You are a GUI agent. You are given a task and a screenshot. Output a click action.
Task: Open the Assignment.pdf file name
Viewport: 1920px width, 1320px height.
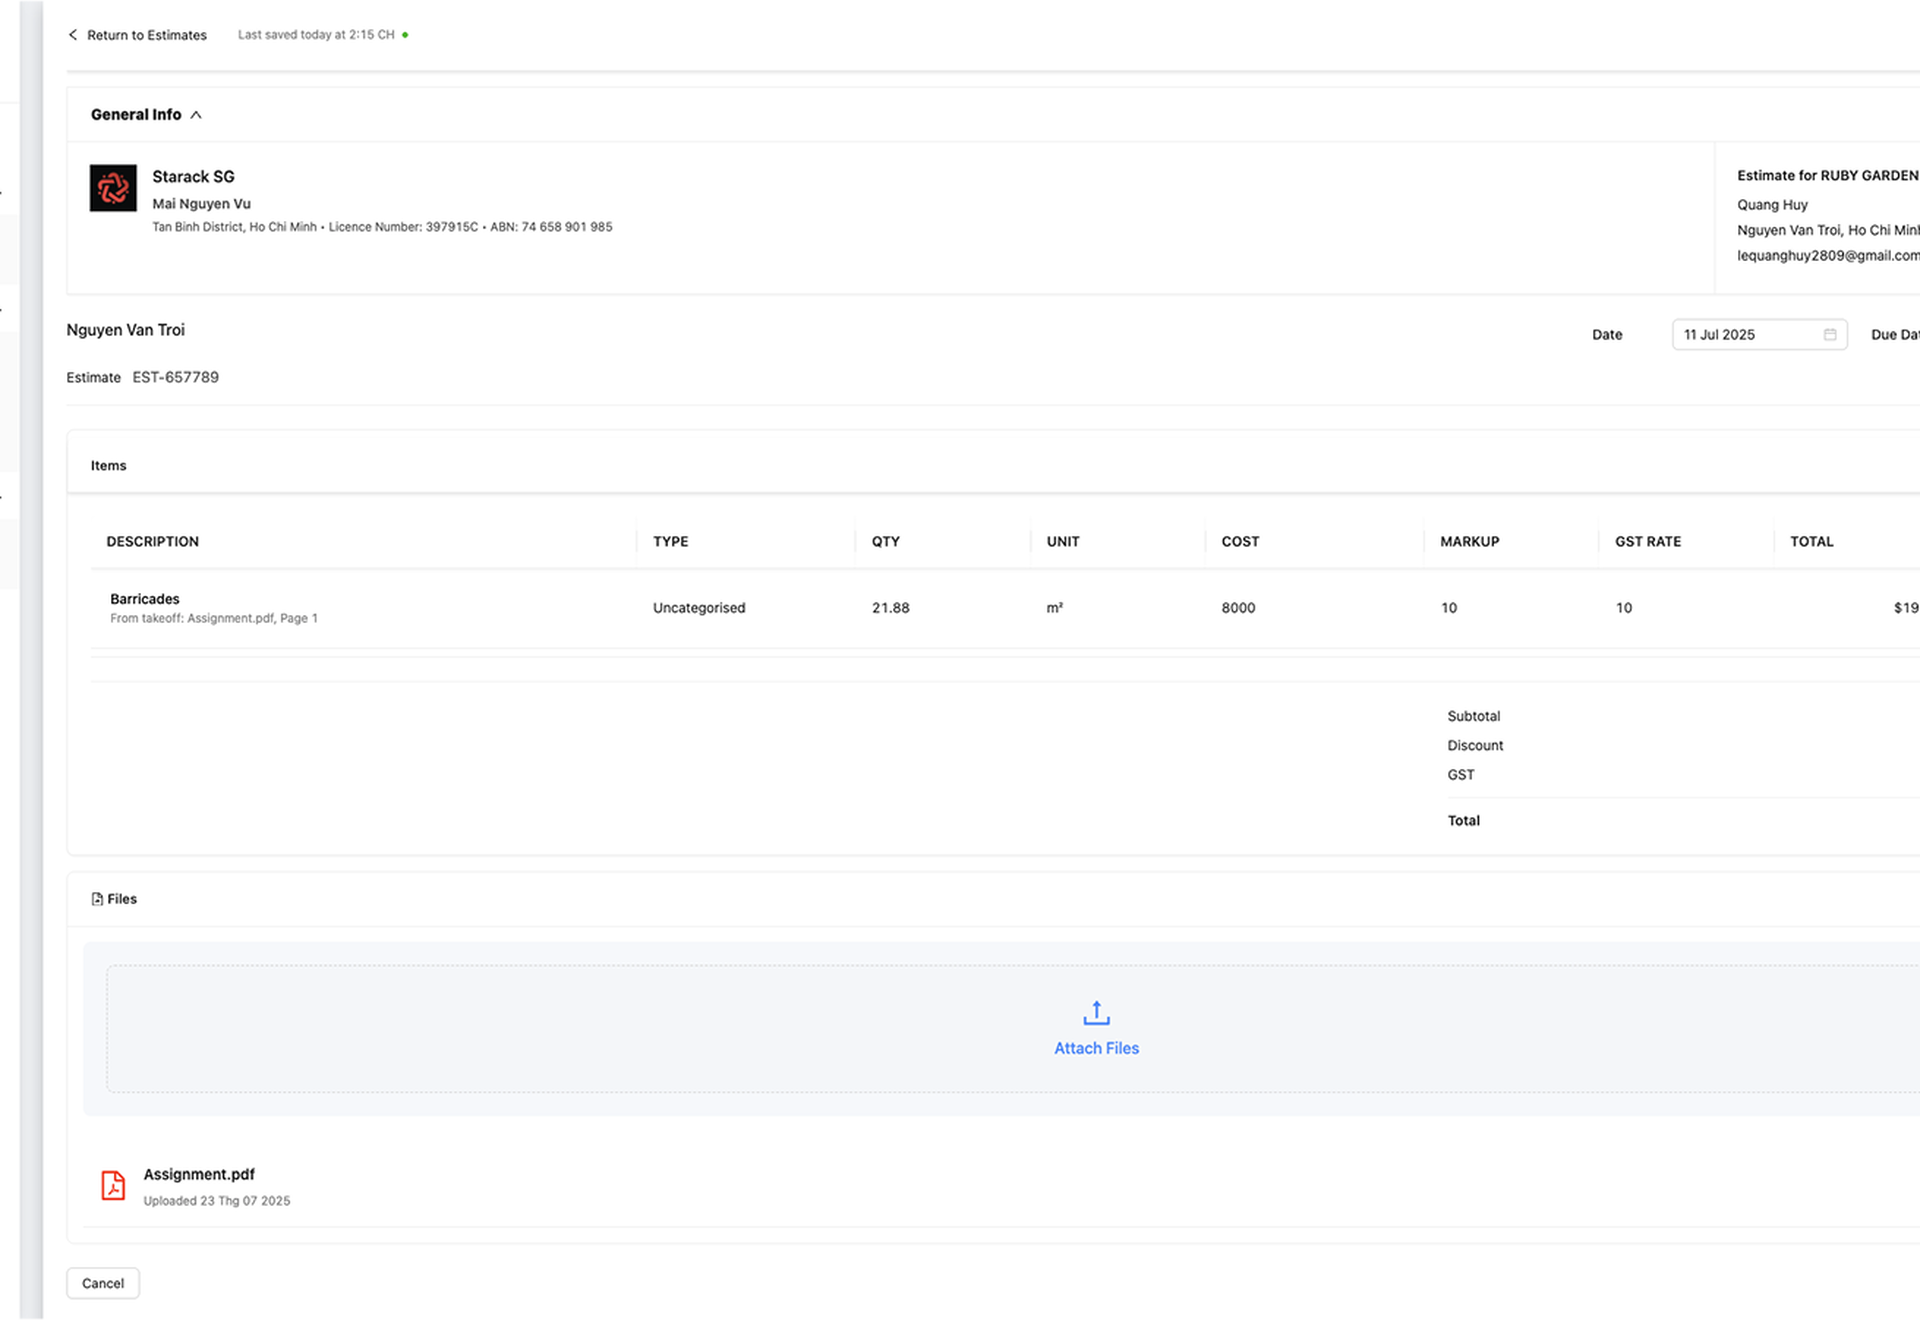pyautogui.click(x=199, y=1174)
